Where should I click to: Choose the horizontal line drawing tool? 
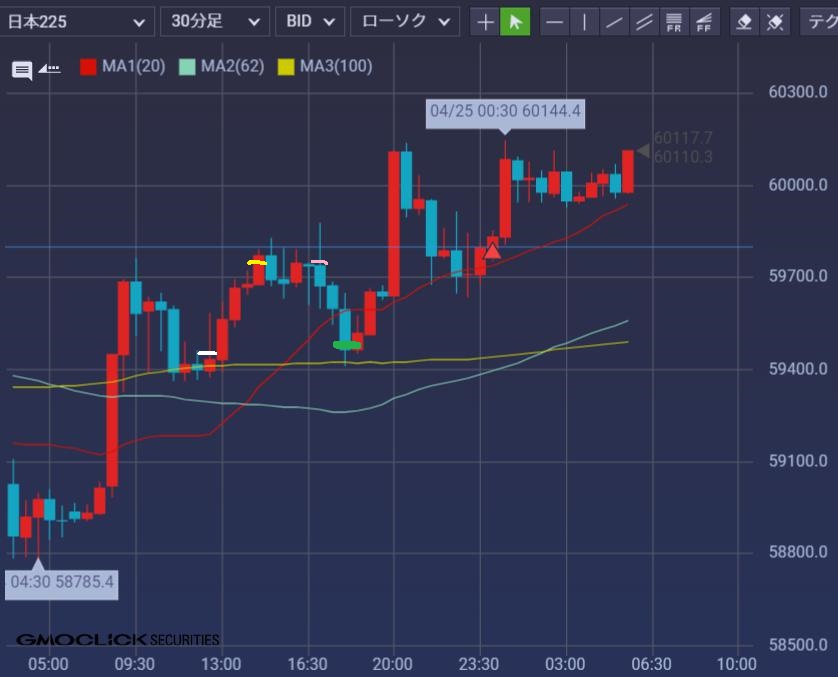coord(555,22)
